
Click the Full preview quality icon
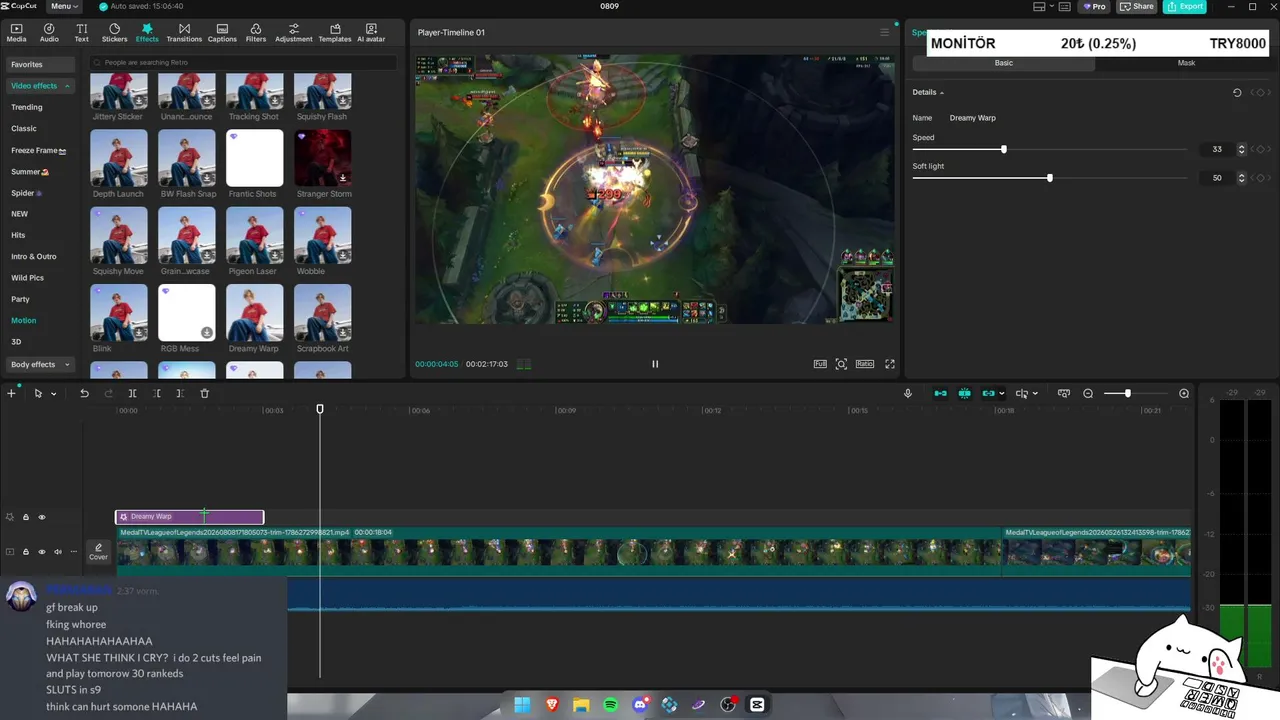point(820,364)
